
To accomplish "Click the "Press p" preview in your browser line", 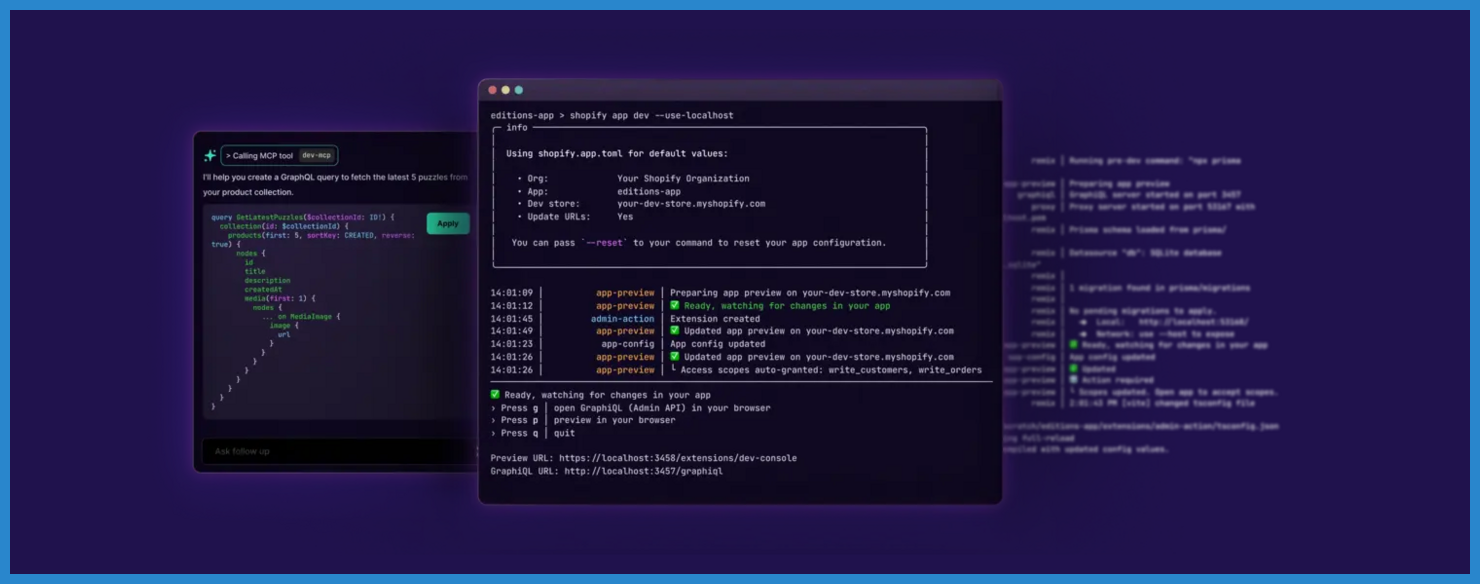I will pos(582,420).
